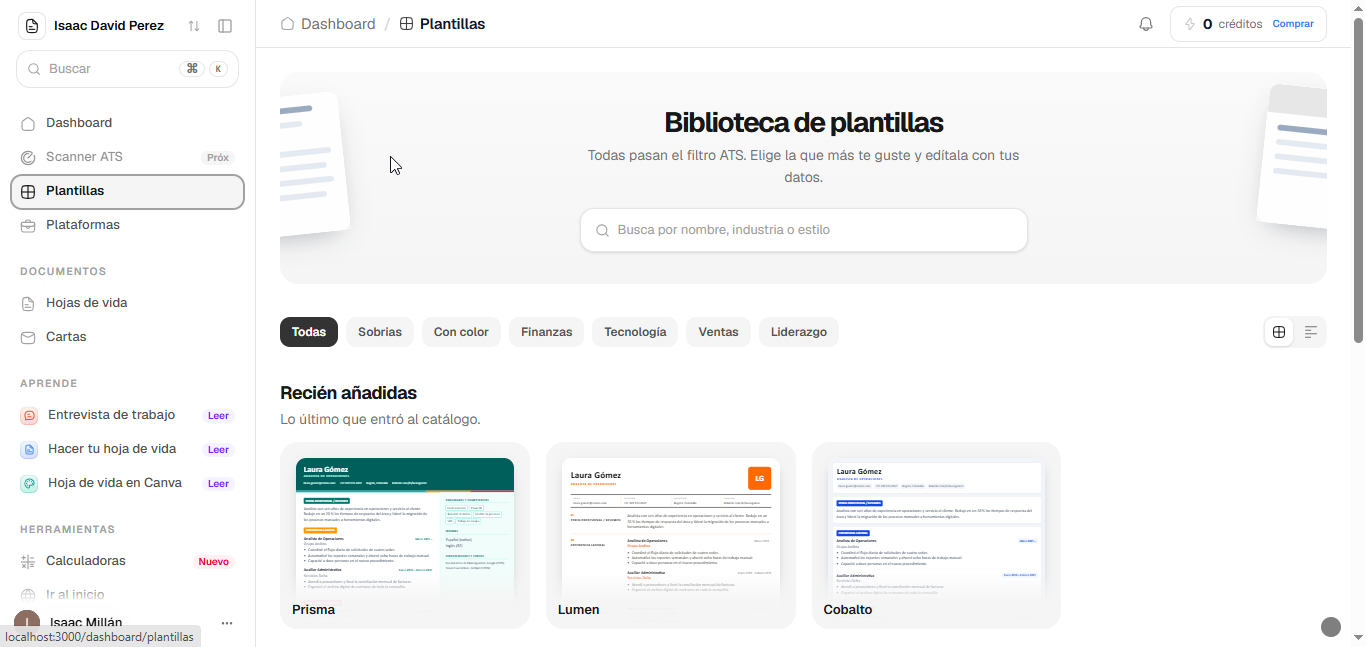This screenshot has height=647, width=1366.
Task: Select the Todas filter chip
Action: [309, 332]
